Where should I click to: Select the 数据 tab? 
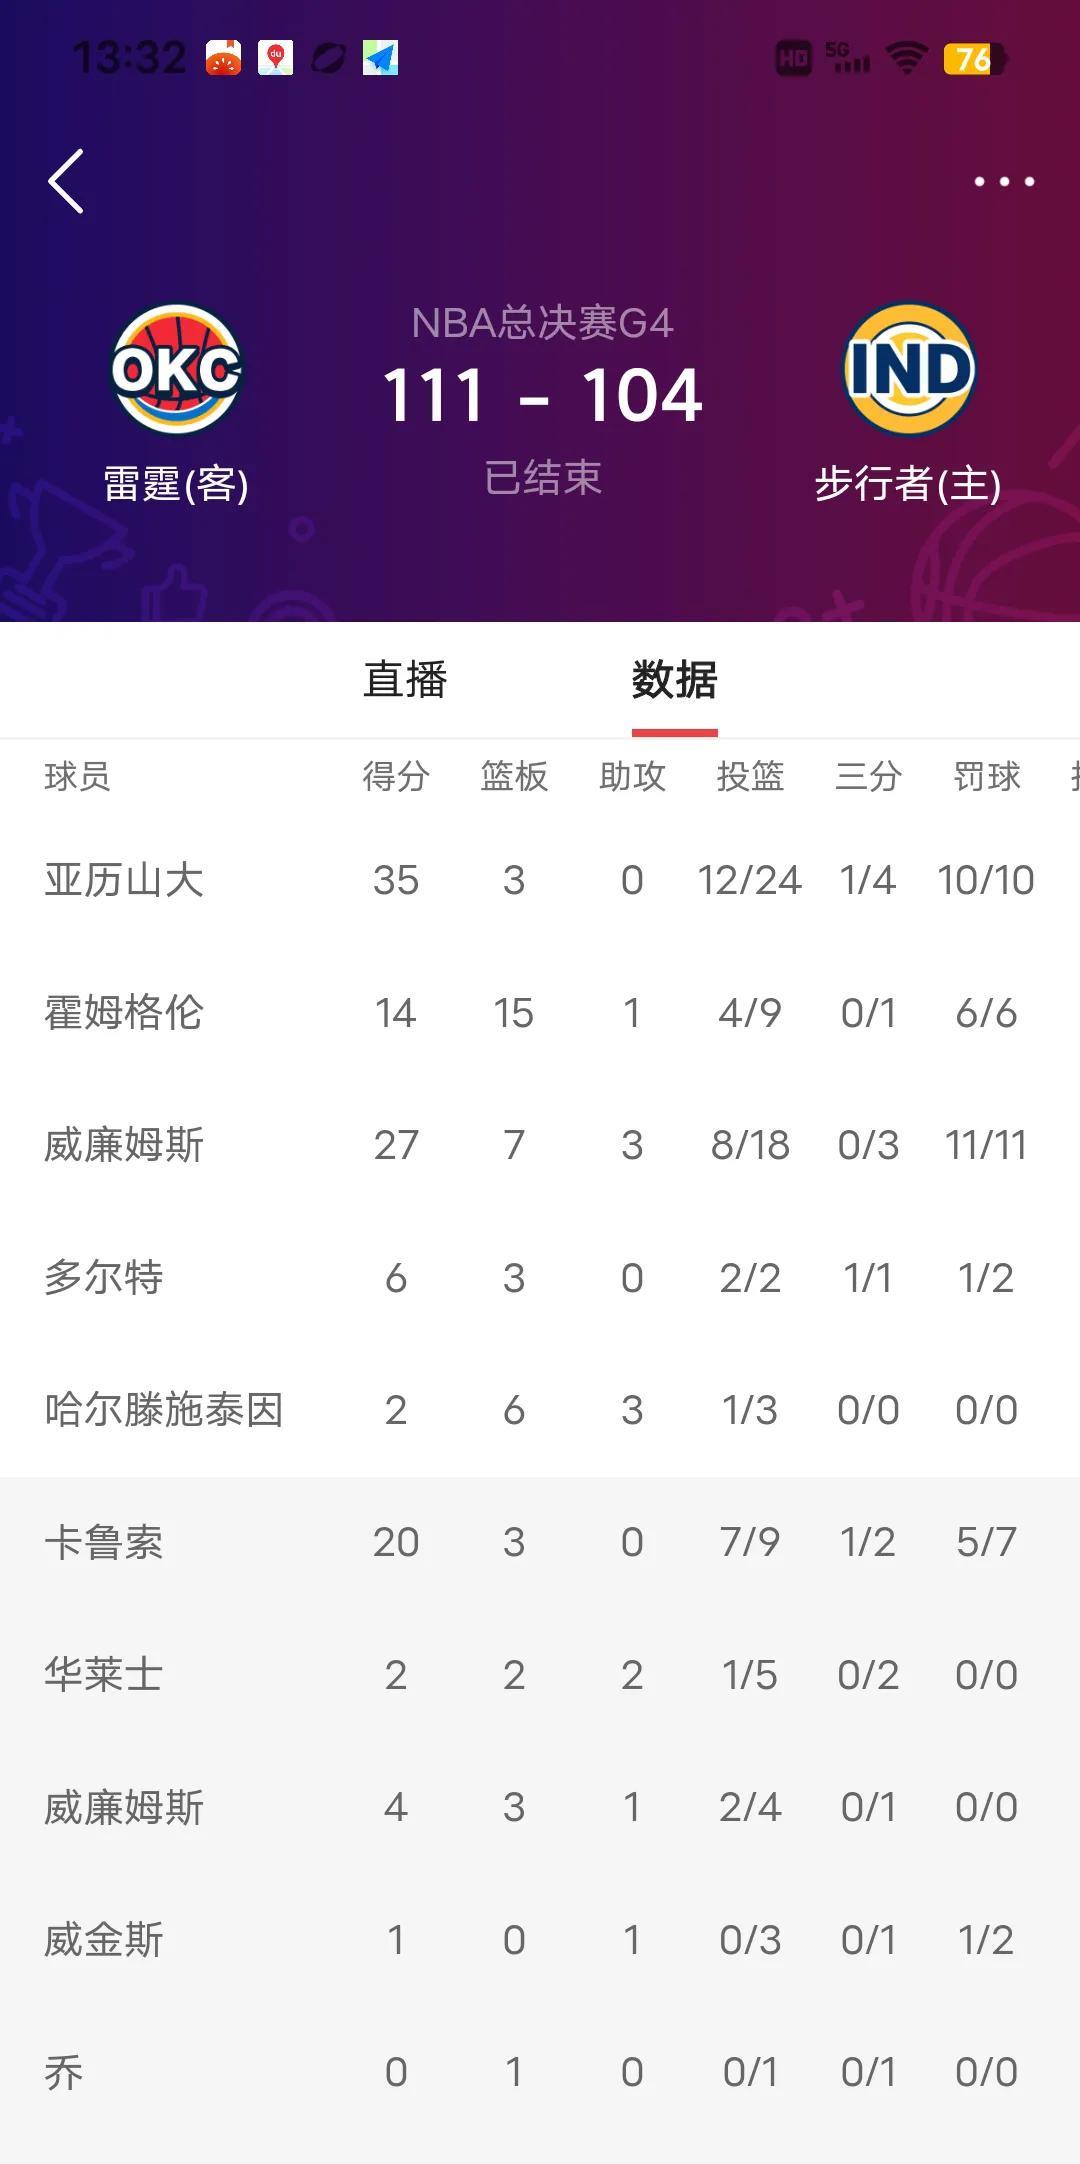click(674, 680)
